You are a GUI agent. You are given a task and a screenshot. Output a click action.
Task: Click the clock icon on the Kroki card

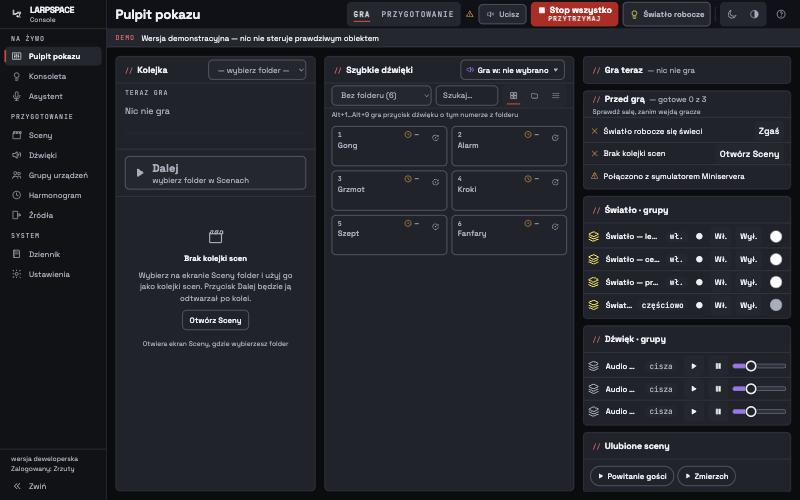tap(528, 179)
